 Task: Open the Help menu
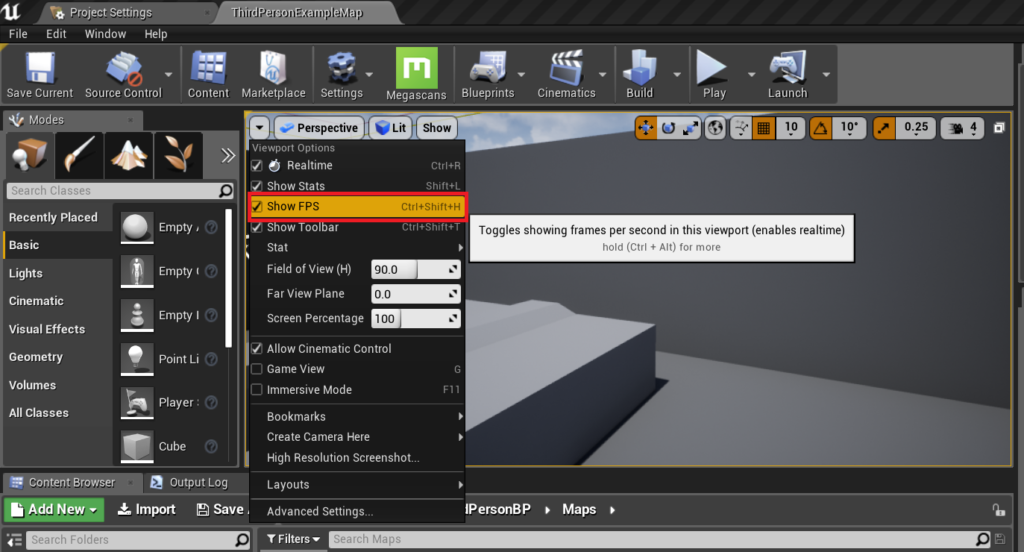(155, 34)
